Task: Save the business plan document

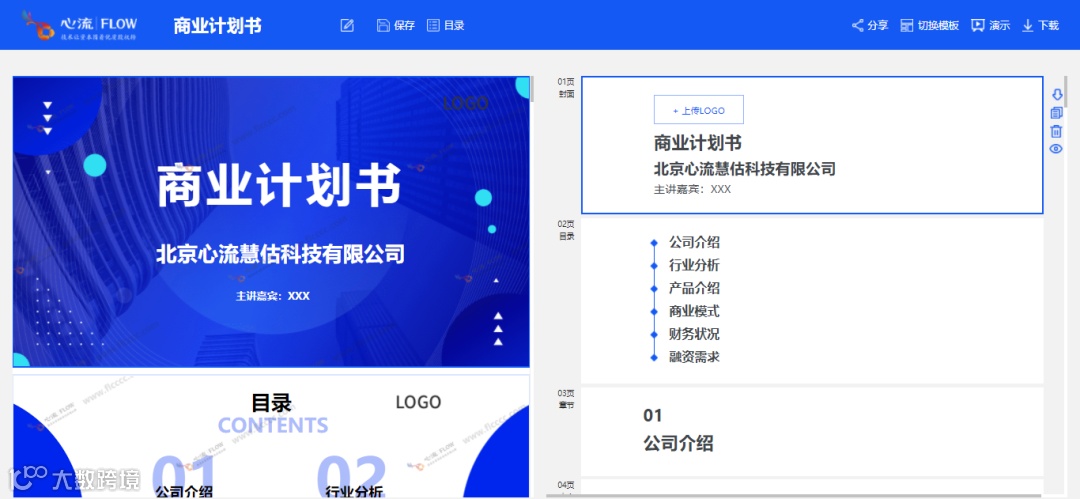Action: pos(396,26)
